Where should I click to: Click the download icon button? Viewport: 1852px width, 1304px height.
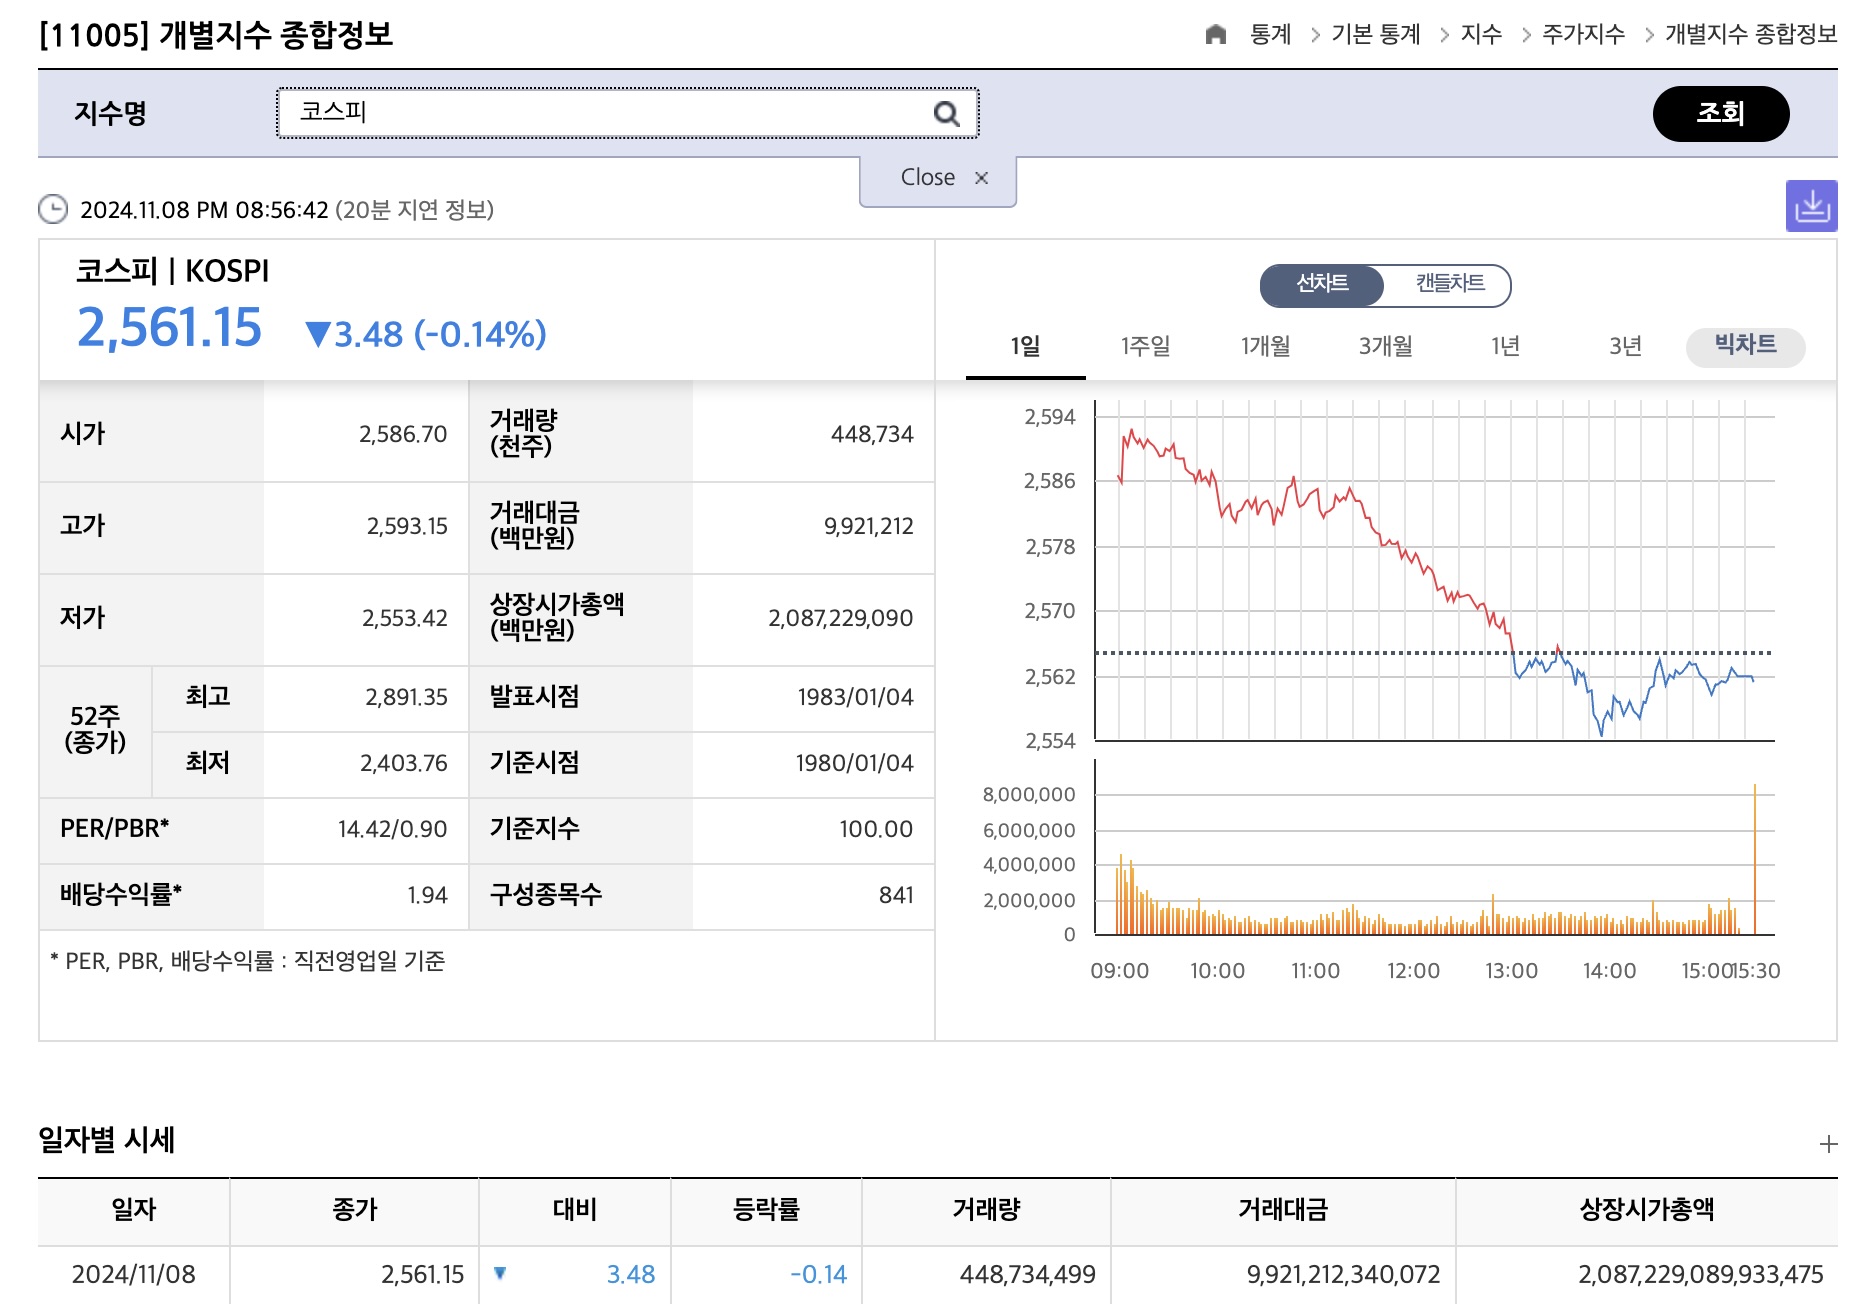coord(1811,206)
